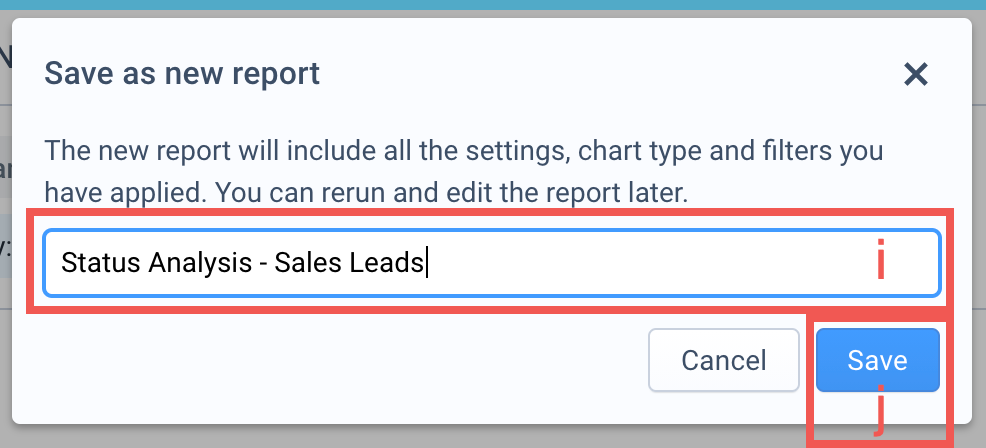Focus the report name input field

pyautogui.click(x=600, y=263)
